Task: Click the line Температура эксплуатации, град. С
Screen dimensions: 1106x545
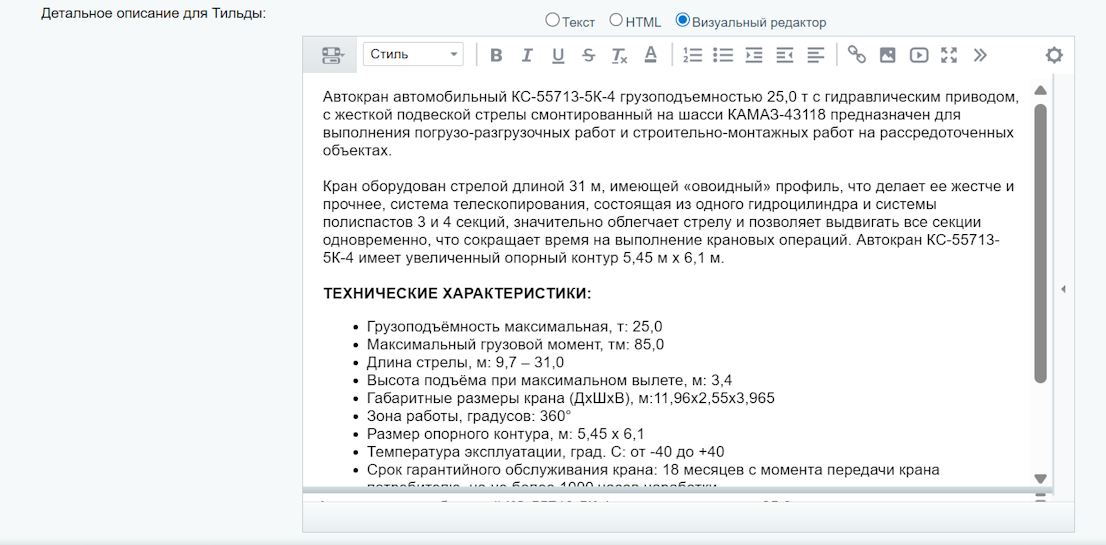Action: coord(545,452)
